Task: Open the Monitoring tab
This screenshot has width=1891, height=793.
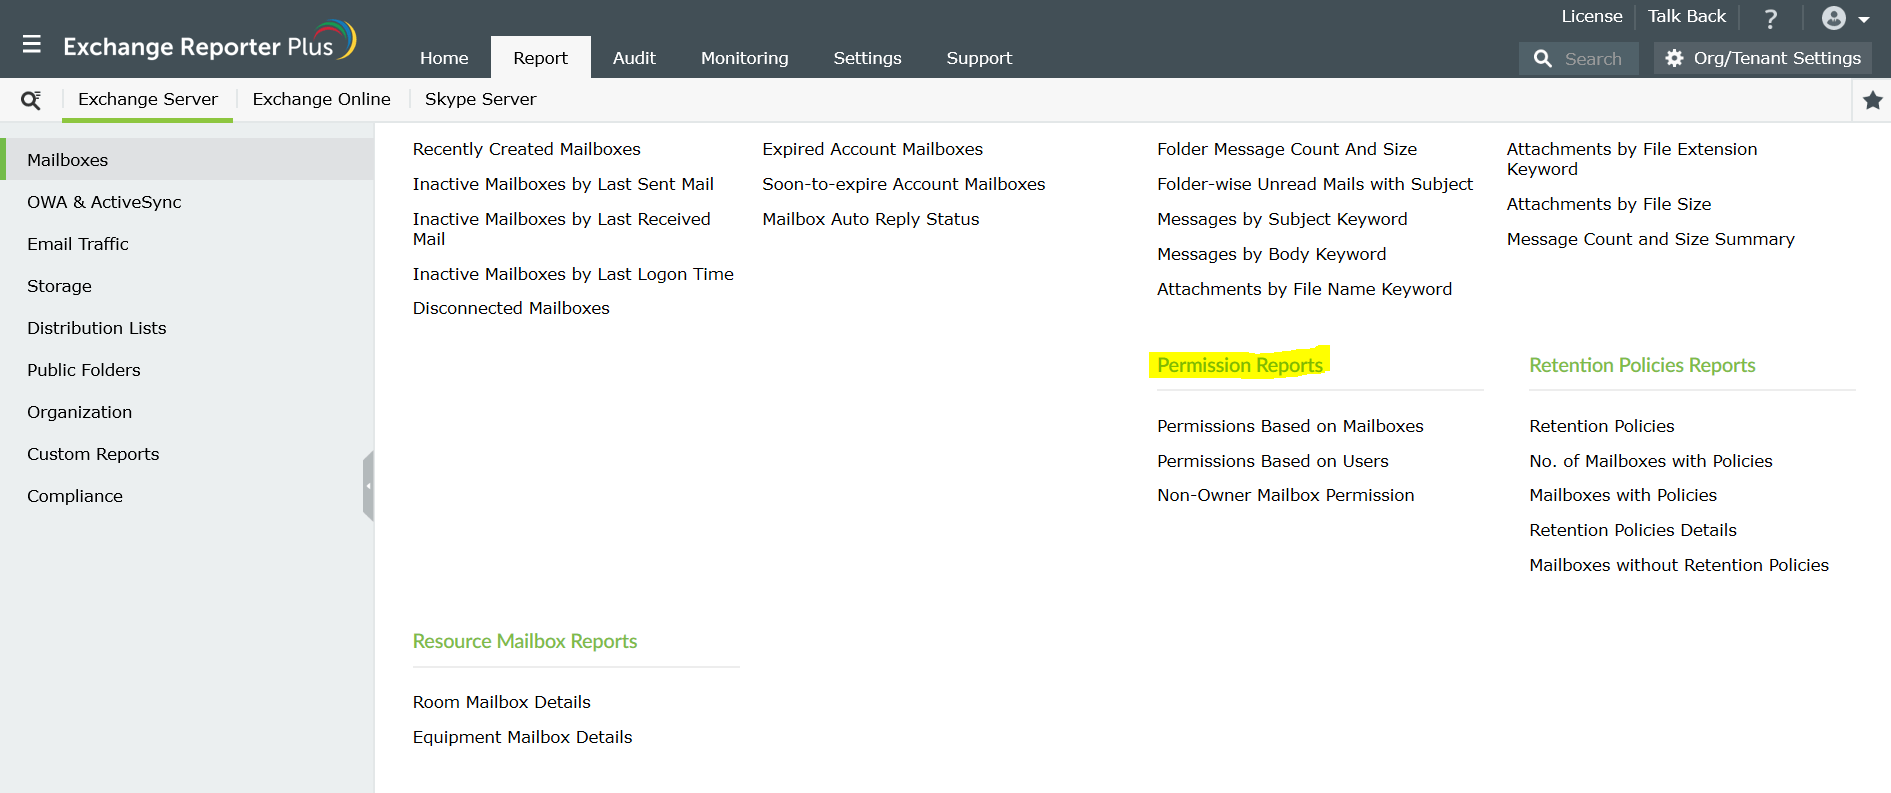Action: click(744, 58)
